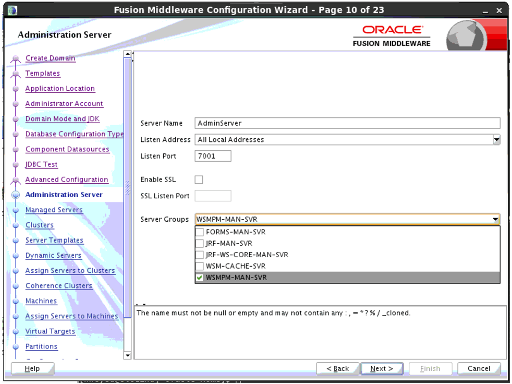Check JRF-MAN-SVR server group
Screen dimensions: 512x384
click(x=199, y=243)
